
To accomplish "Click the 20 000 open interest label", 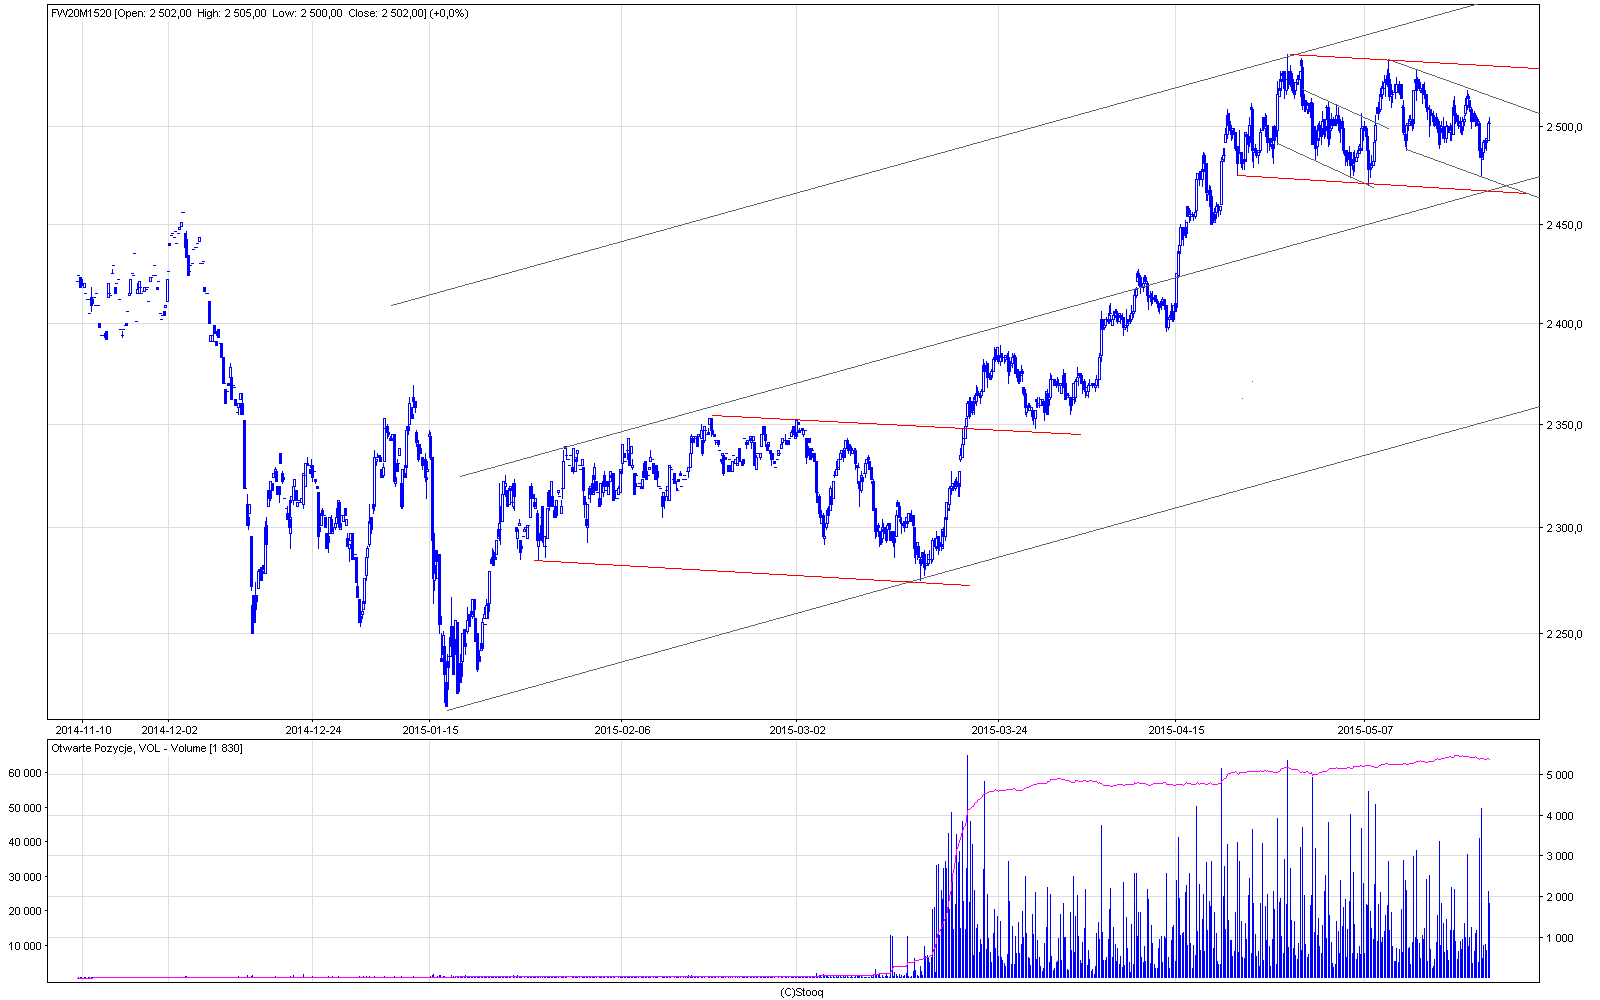I will pos(24,911).
